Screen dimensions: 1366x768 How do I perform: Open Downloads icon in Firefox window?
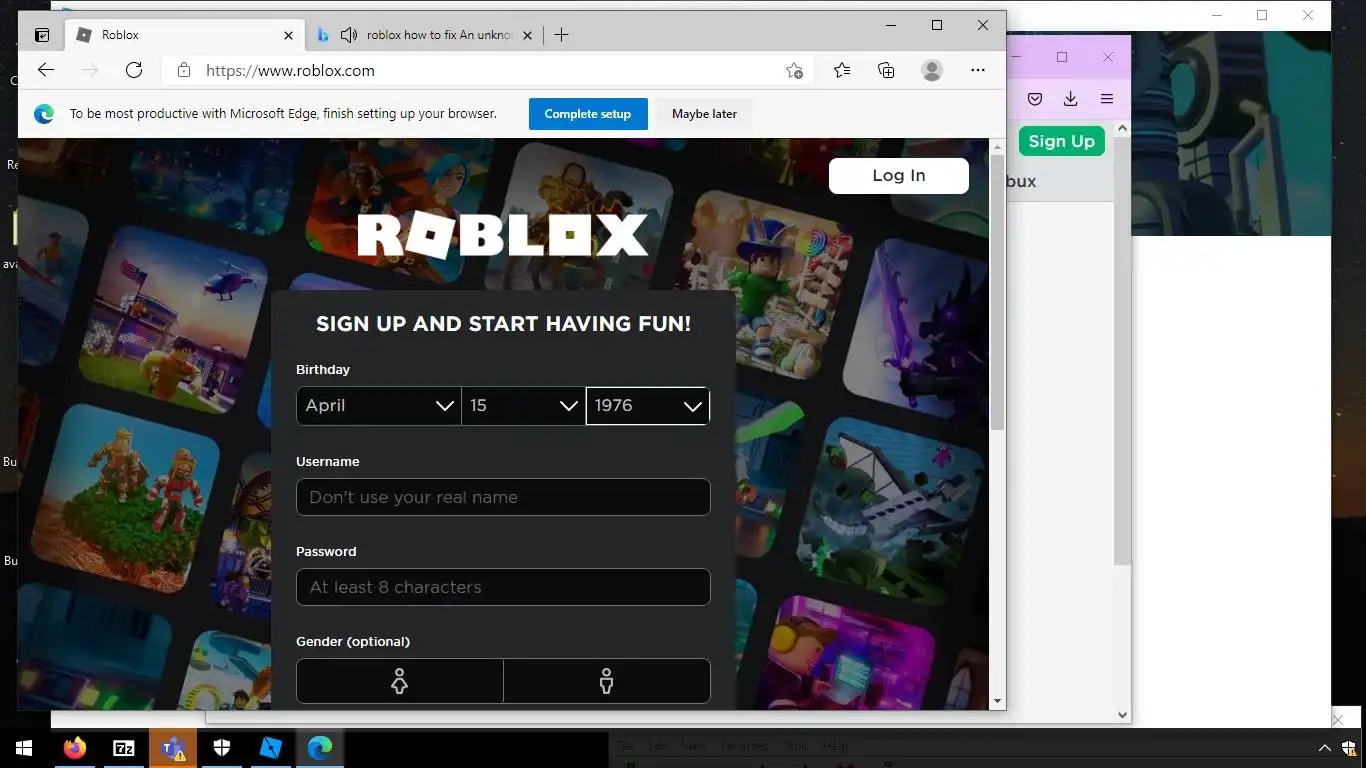pyautogui.click(x=1070, y=99)
